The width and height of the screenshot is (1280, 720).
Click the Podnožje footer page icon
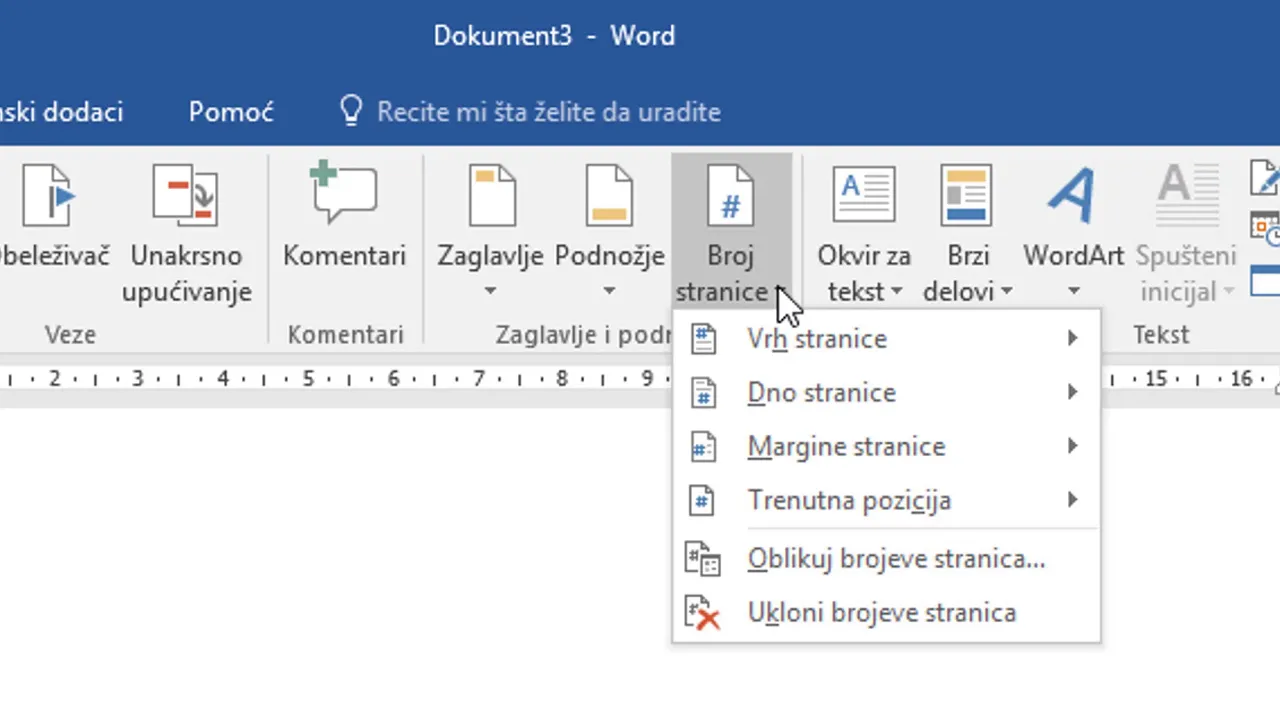point(609,195)
